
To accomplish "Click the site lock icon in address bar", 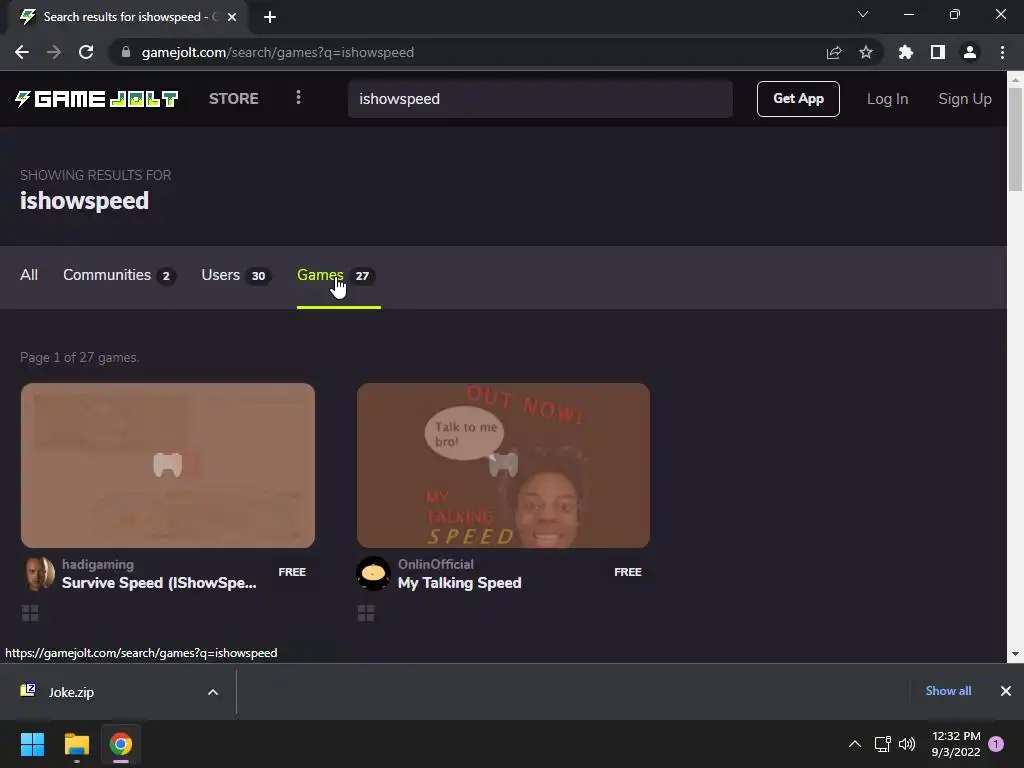I will (126, 52).
